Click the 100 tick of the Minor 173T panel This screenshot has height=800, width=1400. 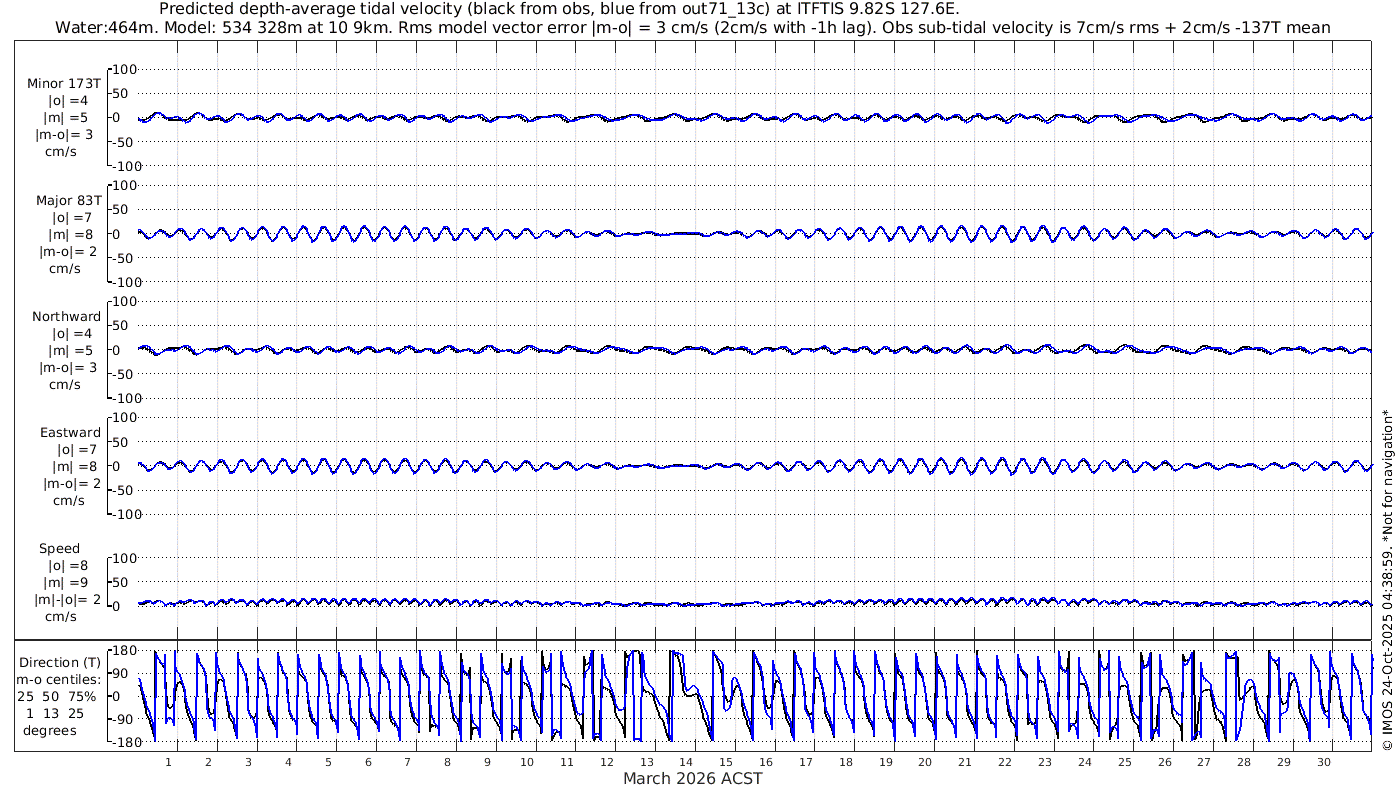(123, 69)
